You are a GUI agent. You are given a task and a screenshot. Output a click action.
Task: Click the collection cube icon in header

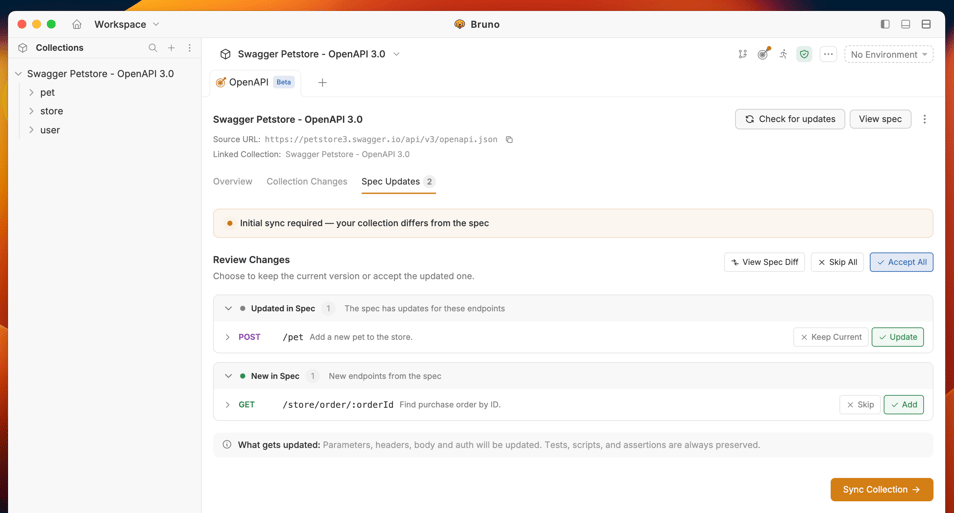pyautogui.click(x=225, y=54)
